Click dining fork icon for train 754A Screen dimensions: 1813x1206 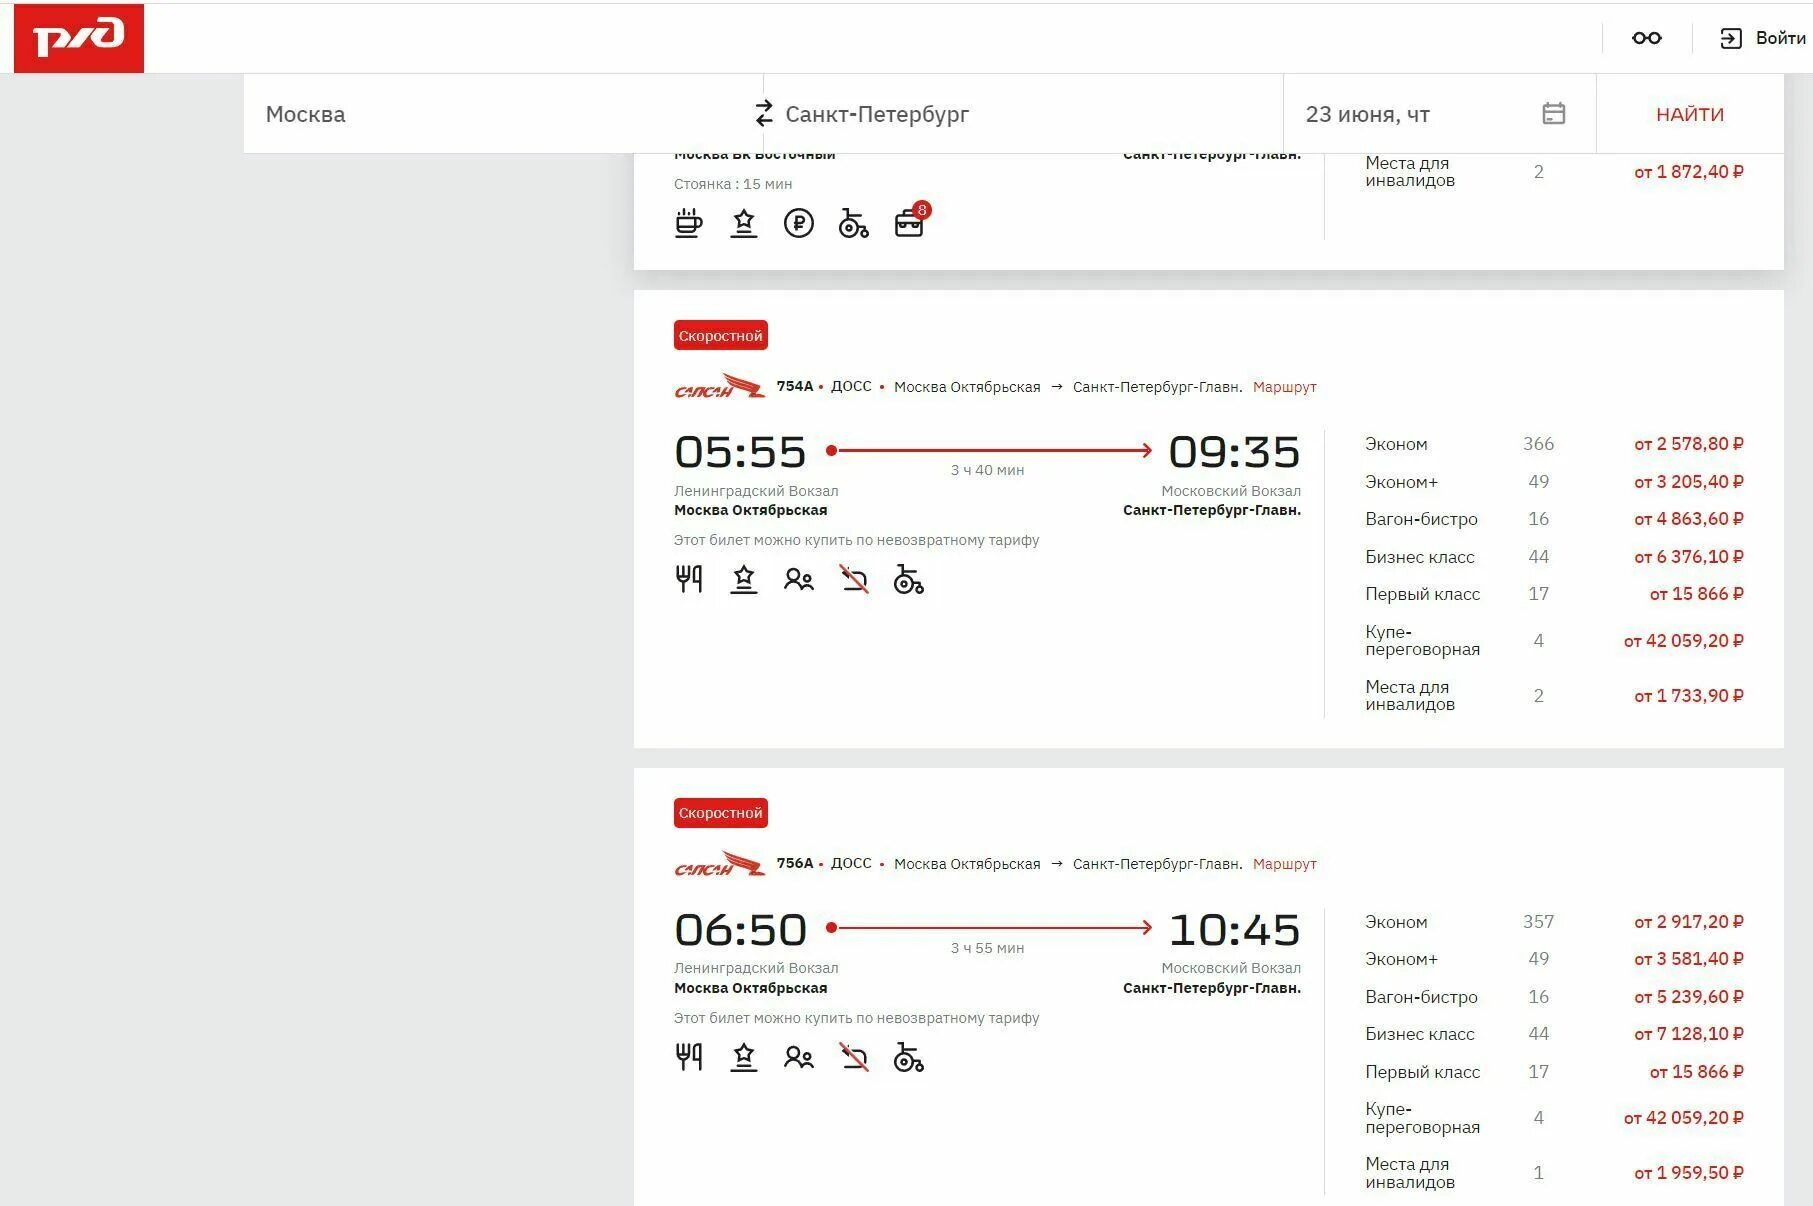[689, 579]
